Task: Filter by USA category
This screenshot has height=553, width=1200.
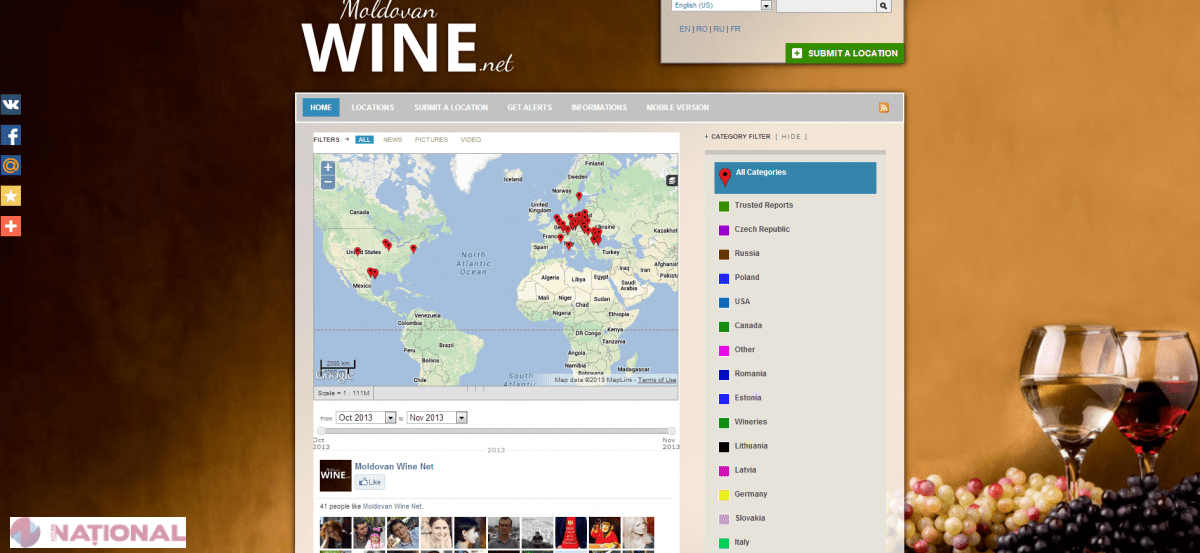Action: pos(742,301)
